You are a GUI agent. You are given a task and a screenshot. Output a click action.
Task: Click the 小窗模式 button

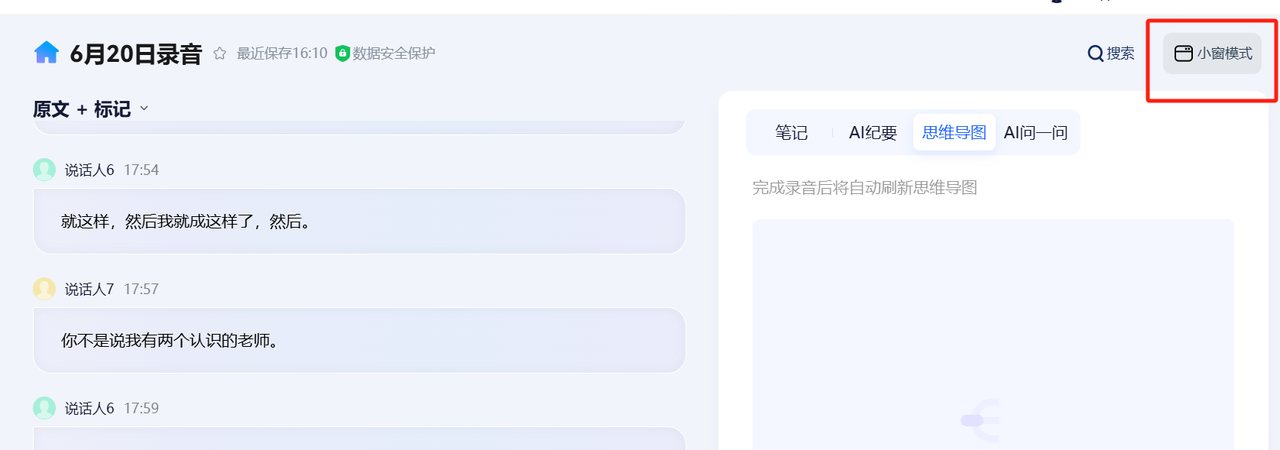coord(1212,54)
